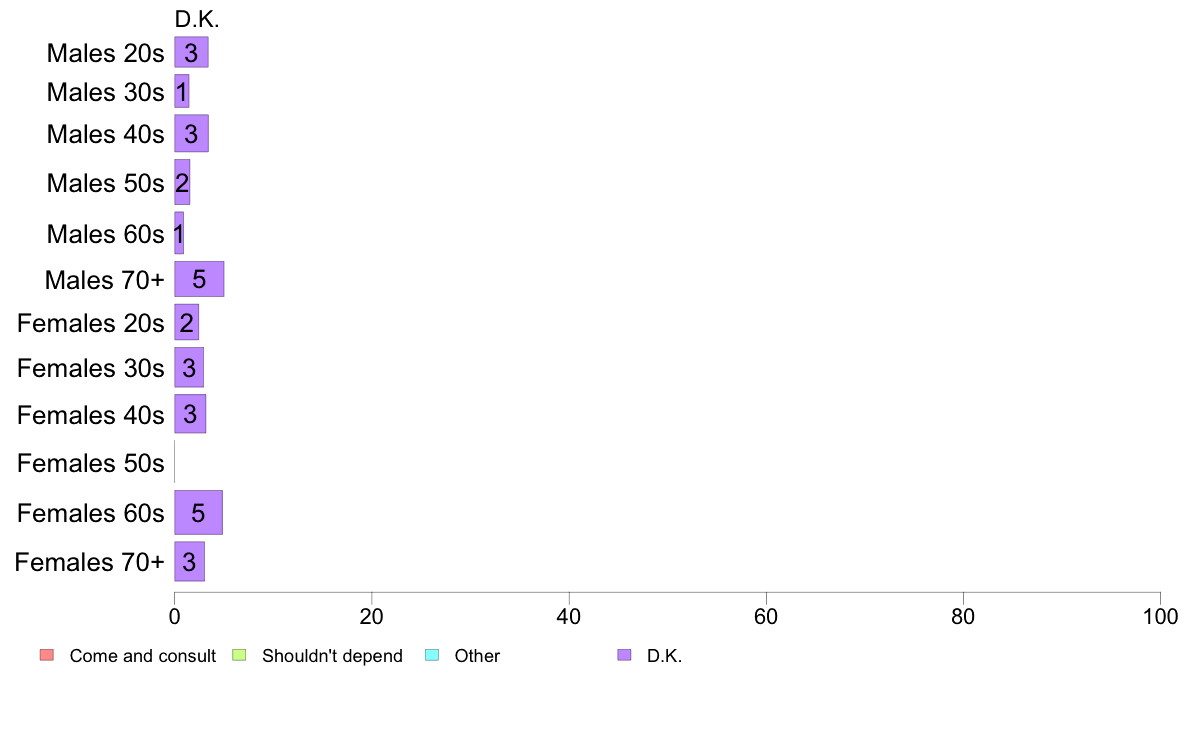Click the Shouldn't depend legend label

click(x=333, y=656)
